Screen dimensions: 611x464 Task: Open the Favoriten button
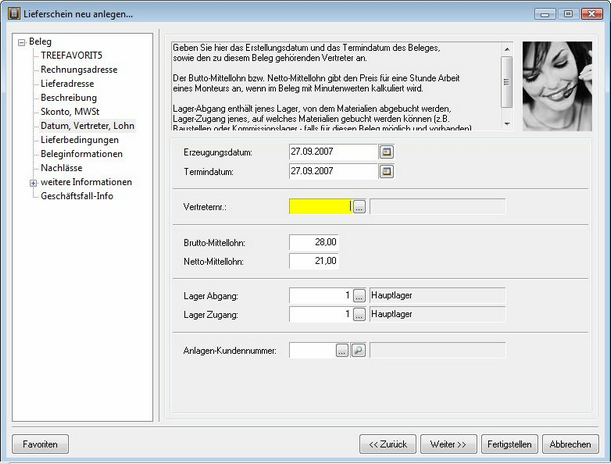coord(40,443)
